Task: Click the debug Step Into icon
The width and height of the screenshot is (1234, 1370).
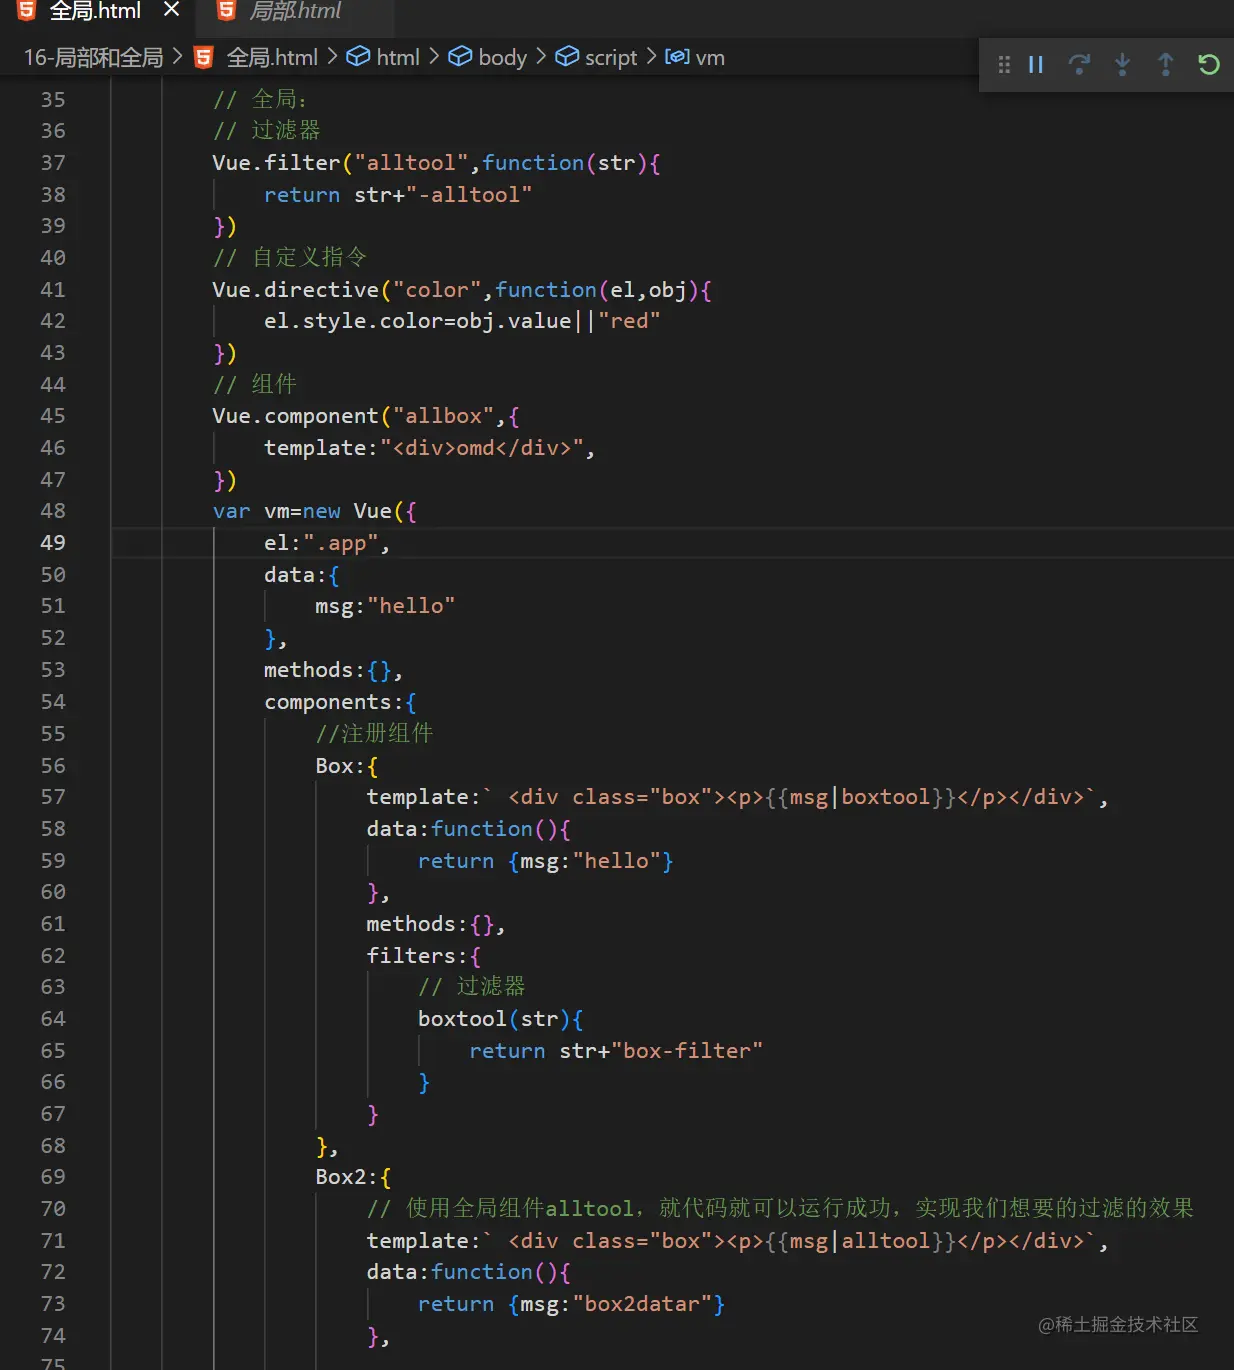Action: (1122, 65)
